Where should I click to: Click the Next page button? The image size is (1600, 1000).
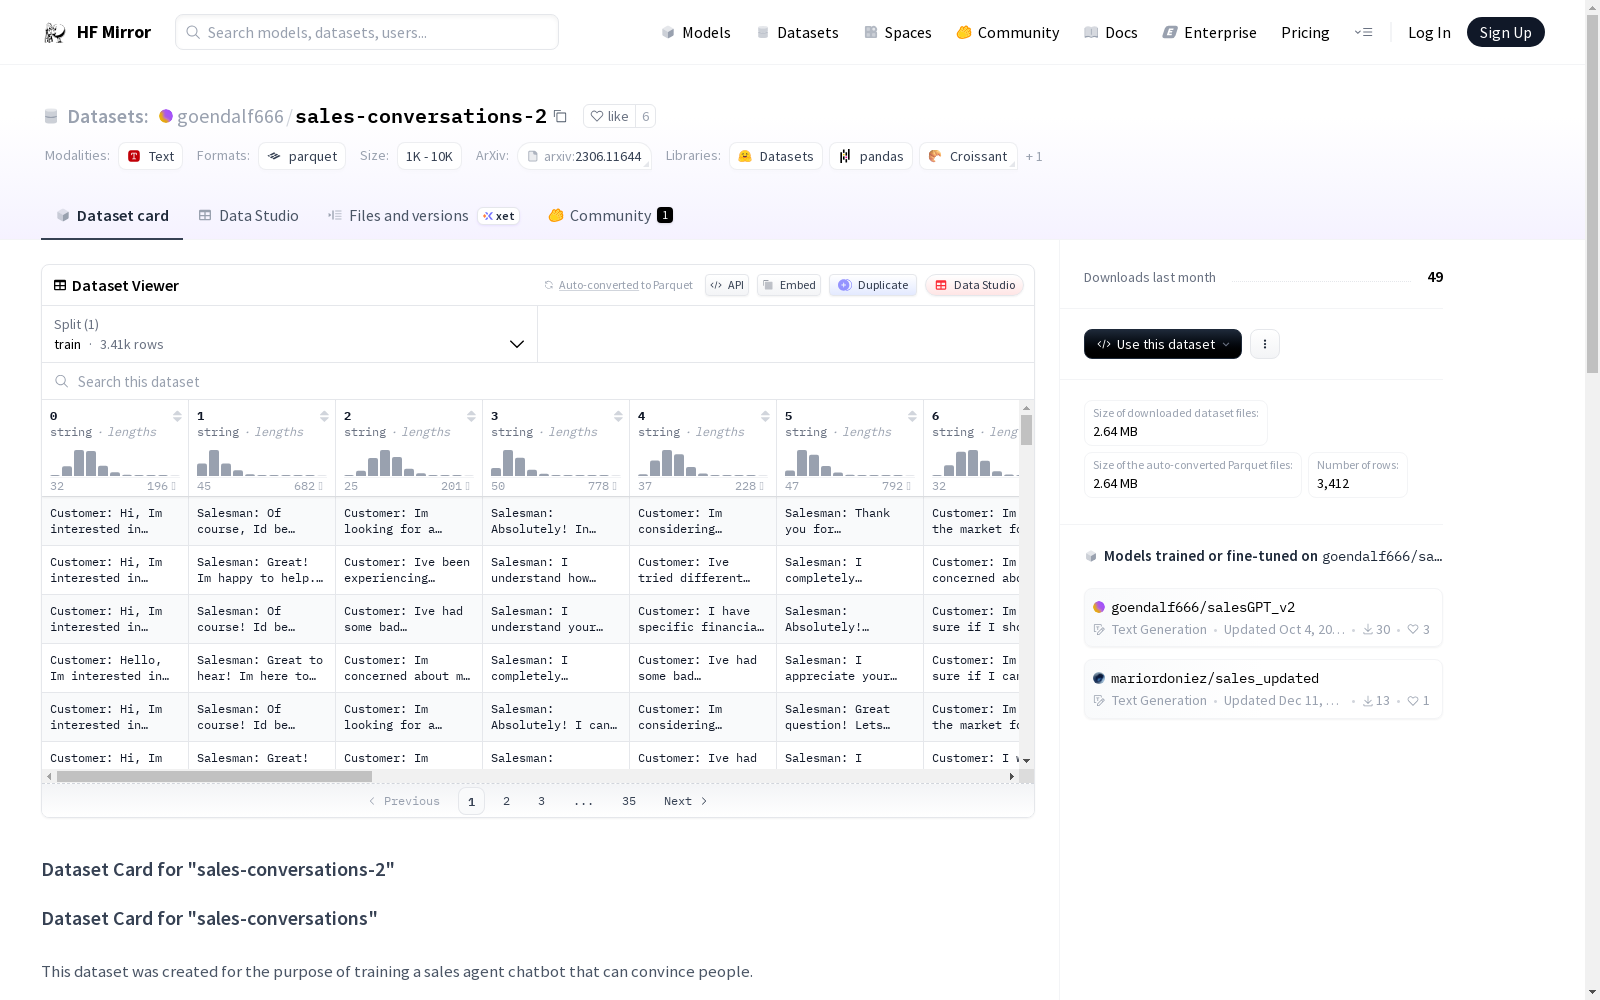686,801
